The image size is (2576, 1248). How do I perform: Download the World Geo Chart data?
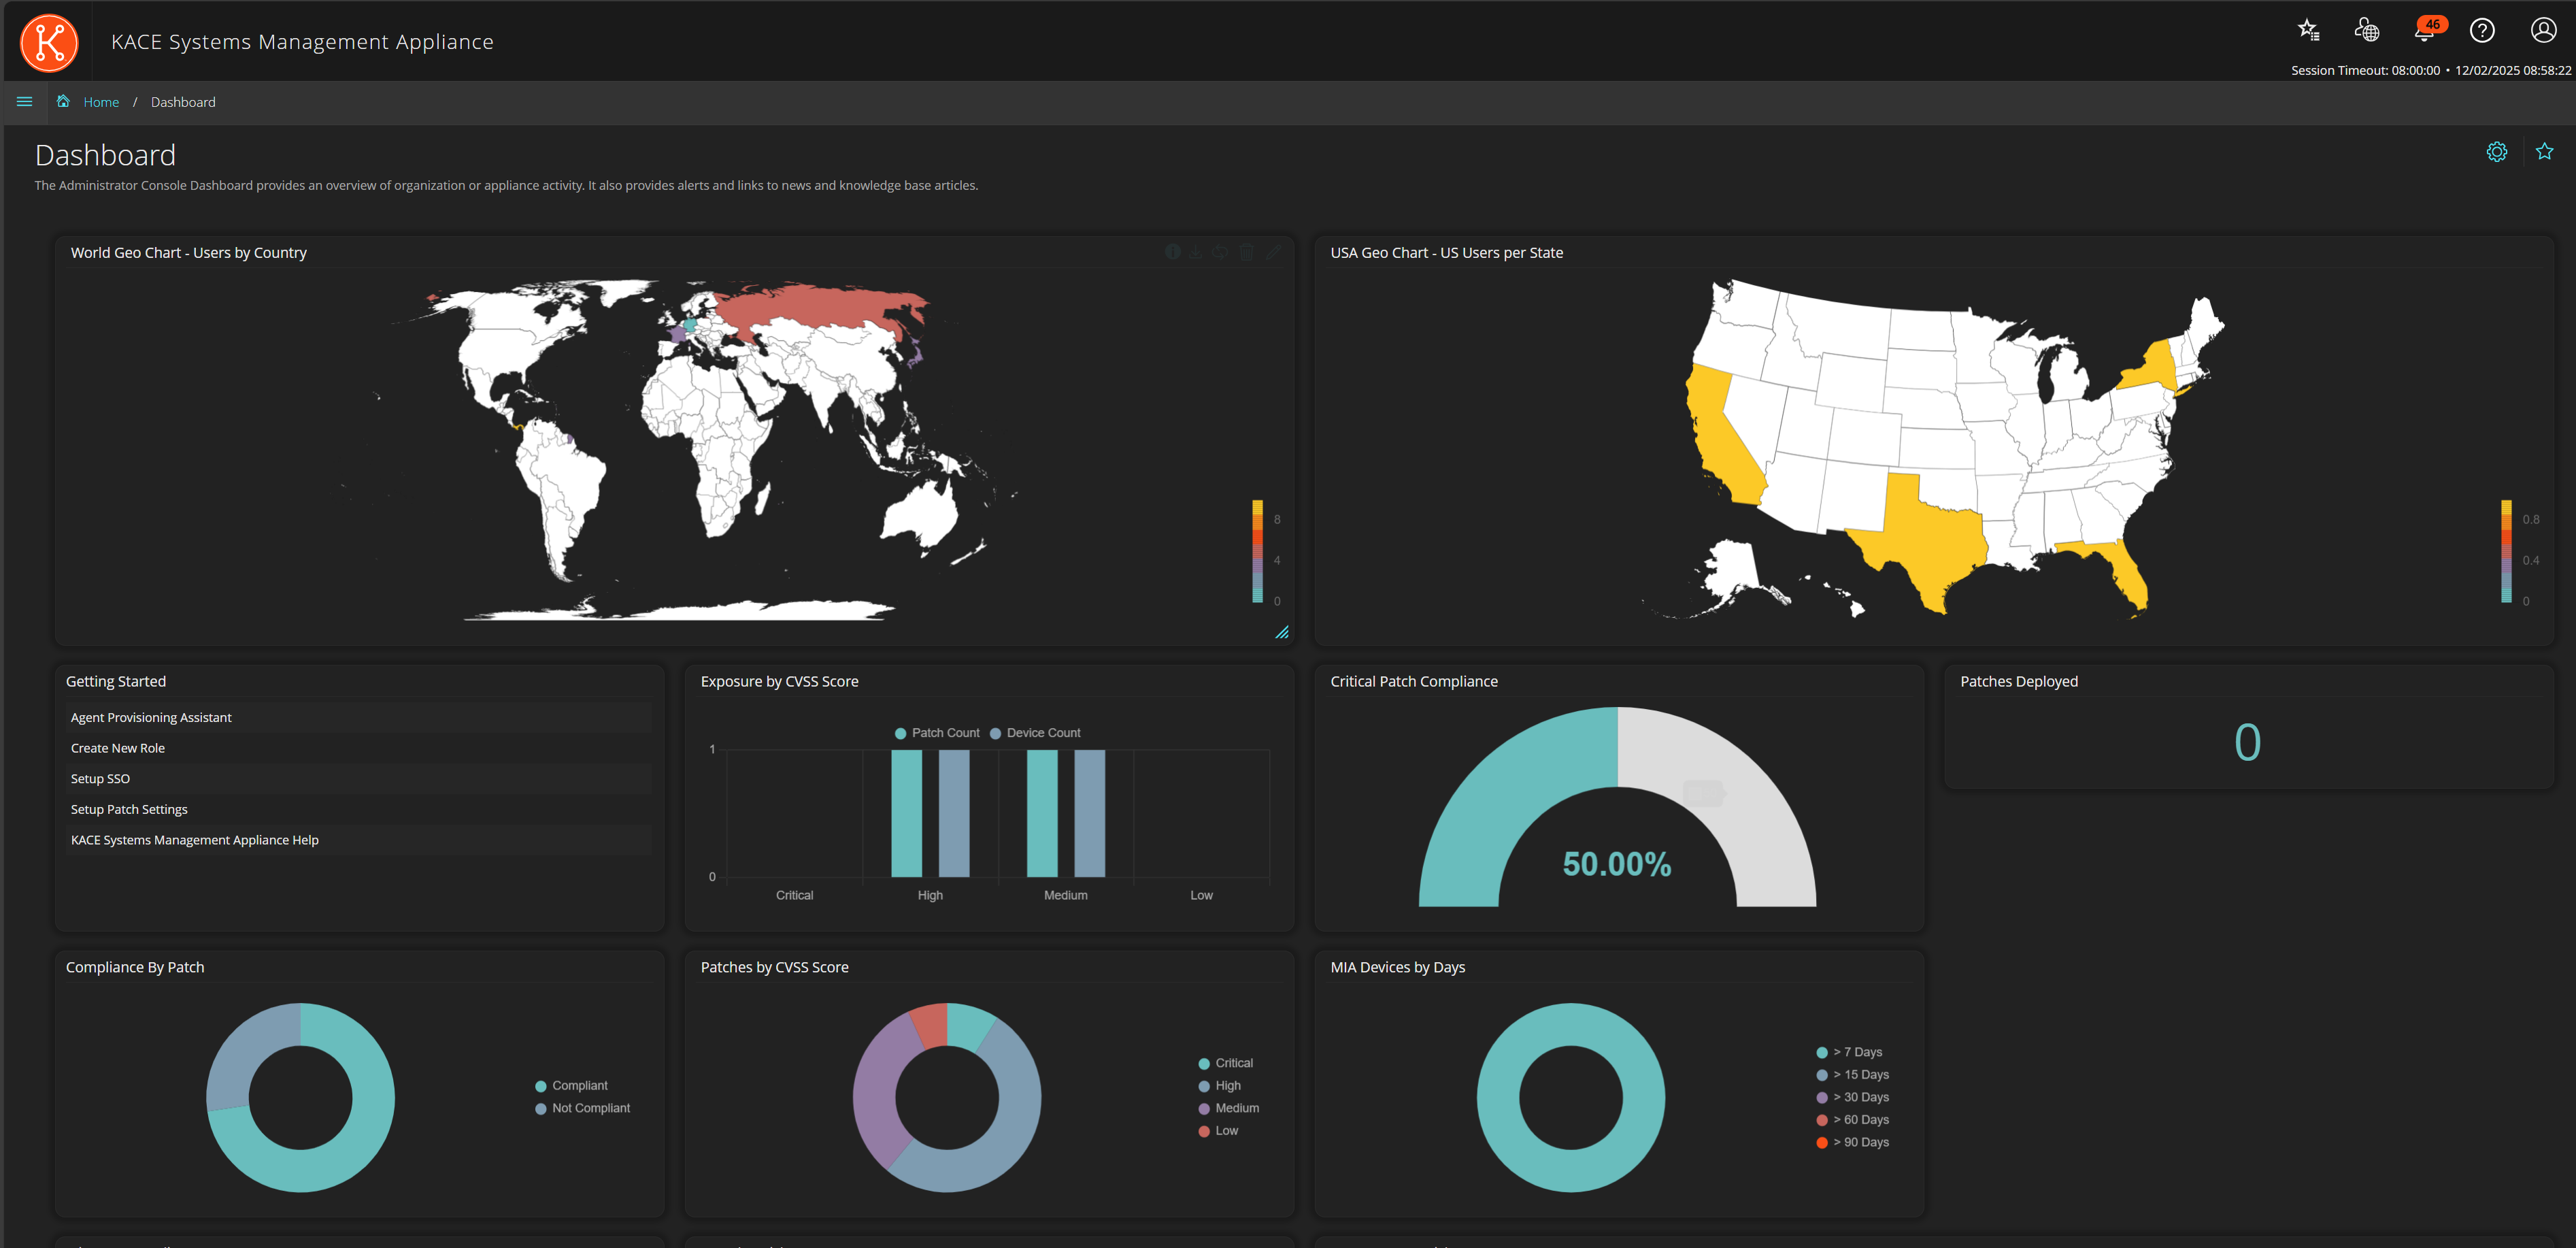click(1196, 252)
